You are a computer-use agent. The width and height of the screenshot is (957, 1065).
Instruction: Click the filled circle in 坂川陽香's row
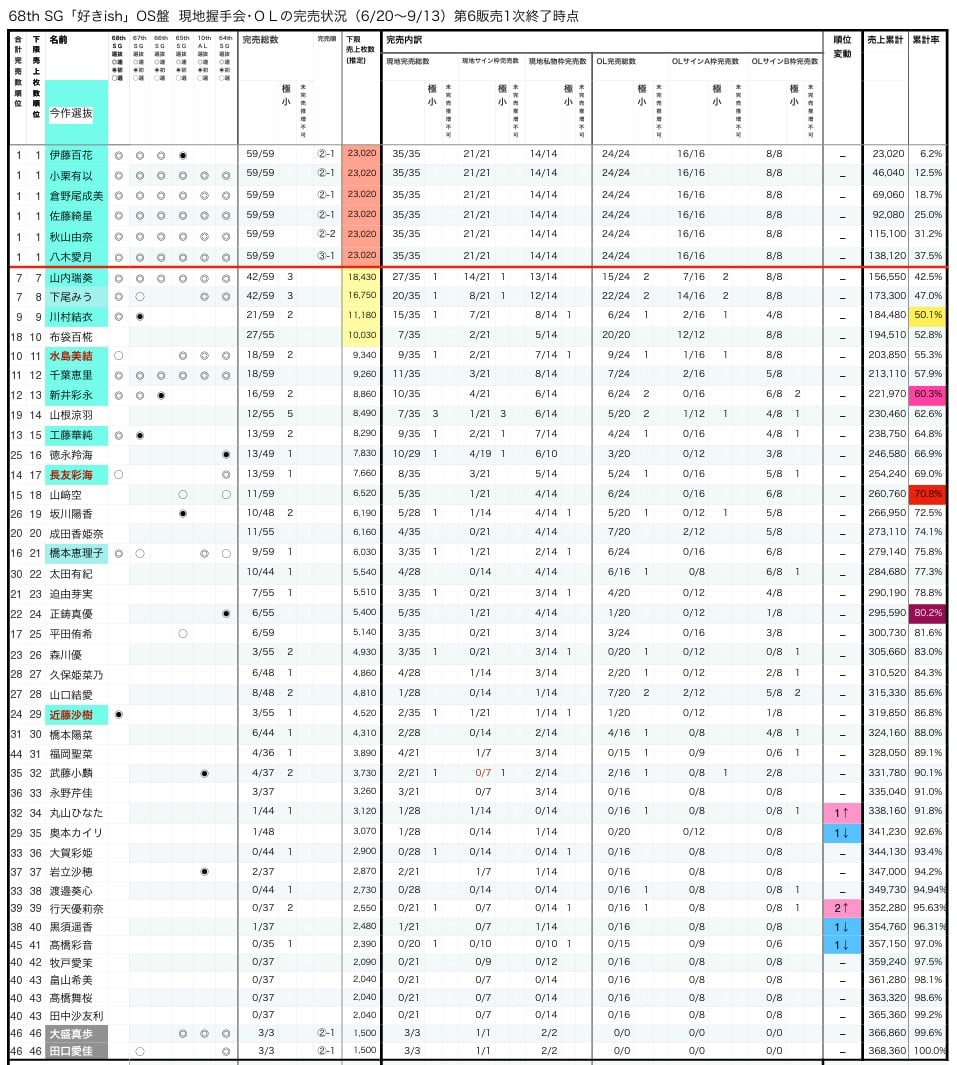[183, 513]
